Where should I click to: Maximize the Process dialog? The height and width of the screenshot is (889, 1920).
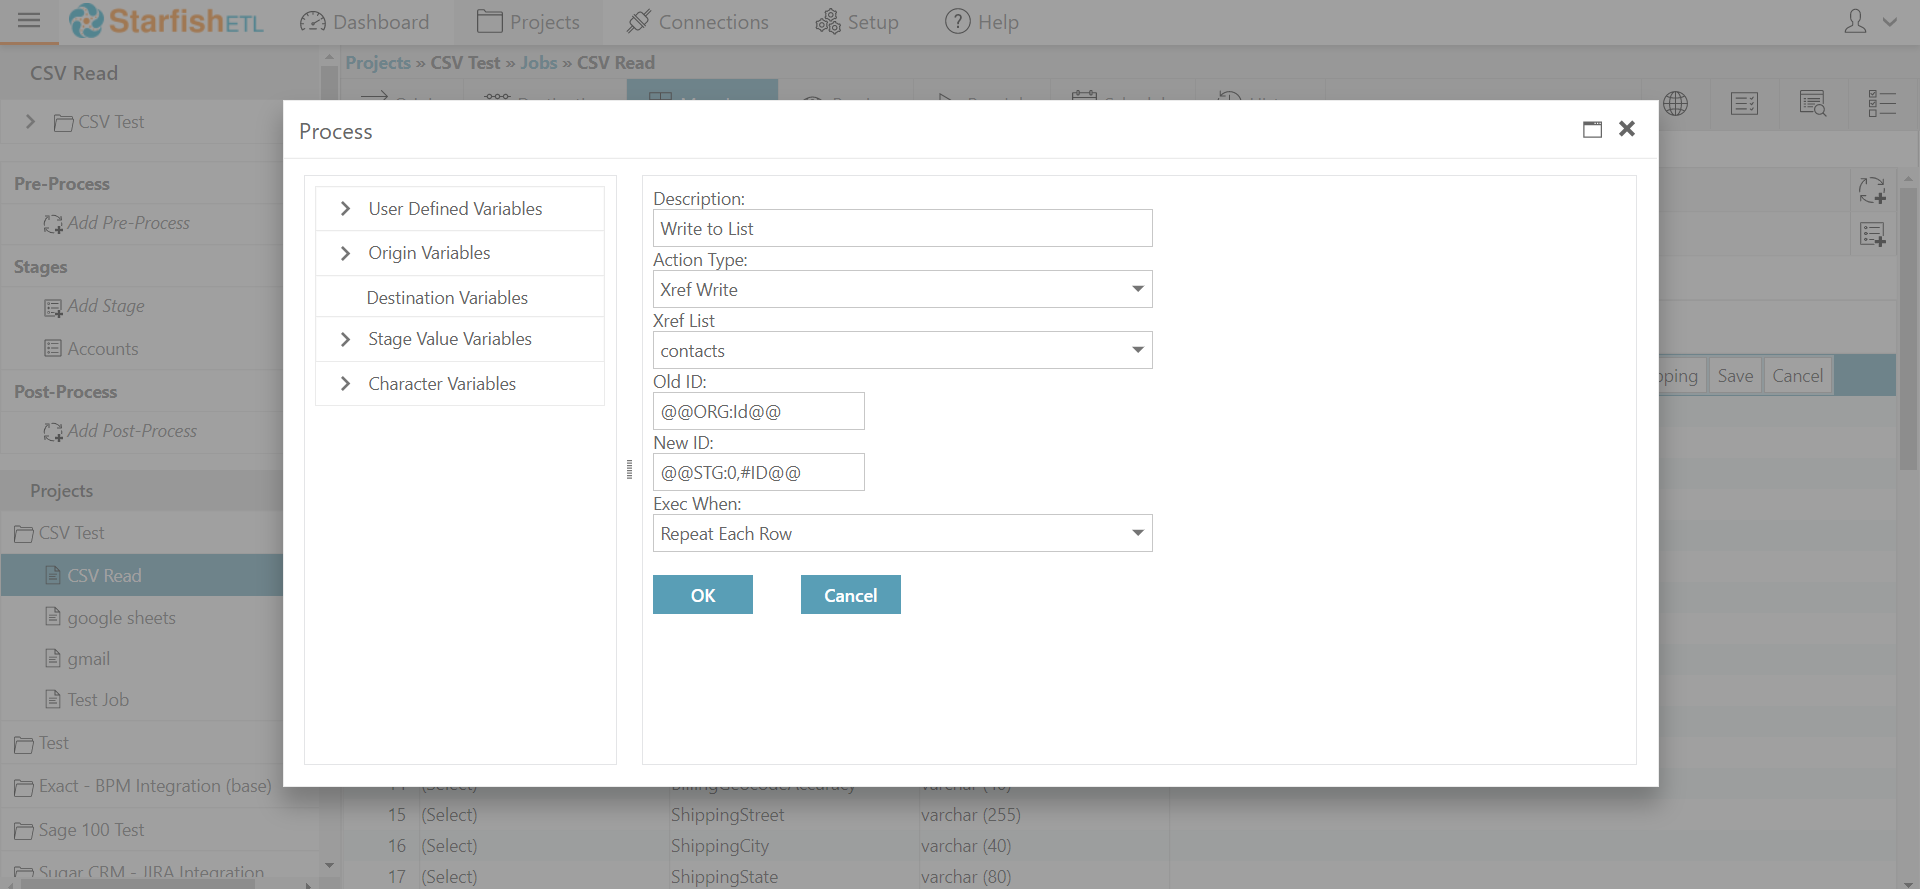pos(1592,129)
